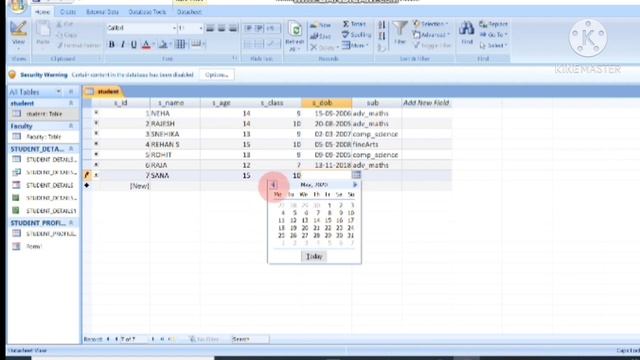640x360 pixels.
Task: Switch to the Home ribbon tab
Action: coord(42,12)
